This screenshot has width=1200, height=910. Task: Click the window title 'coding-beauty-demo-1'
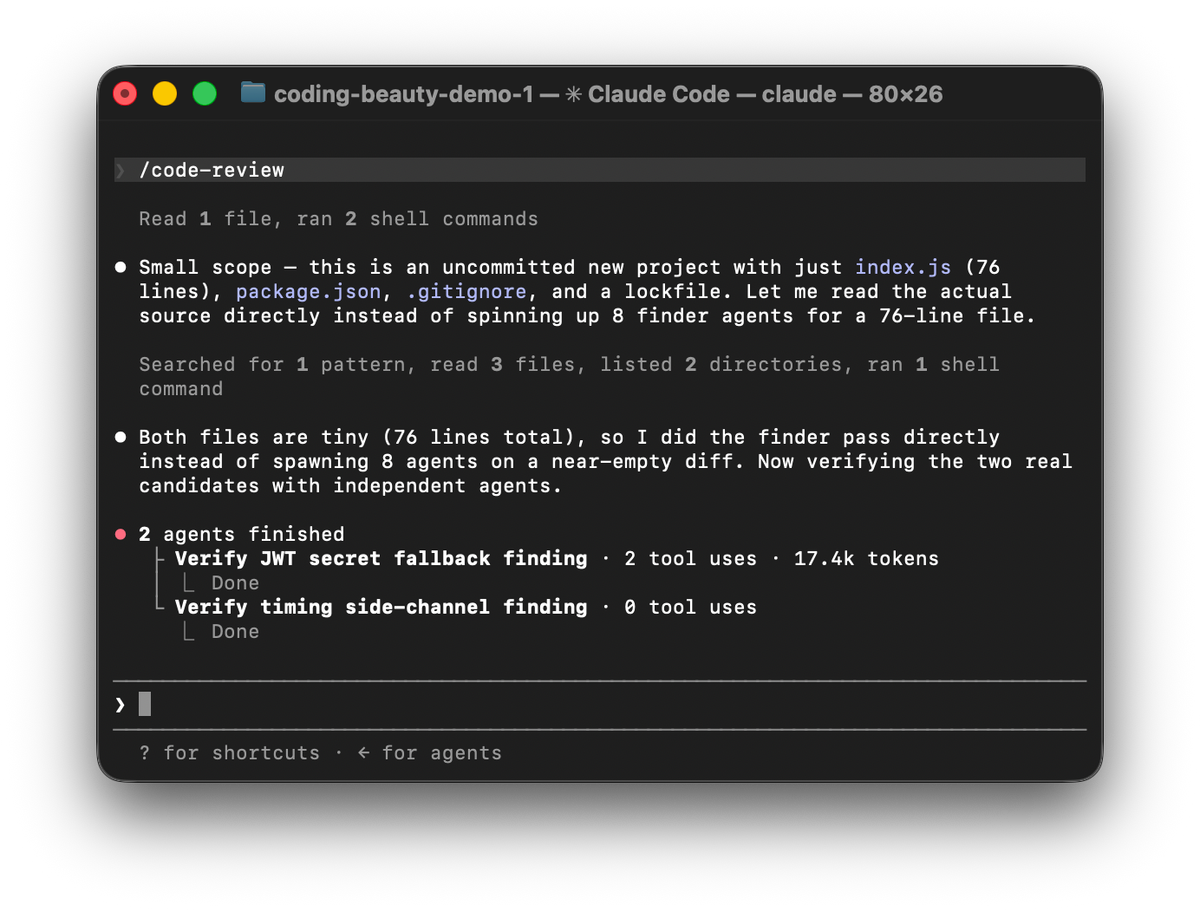tap(404, 94)
